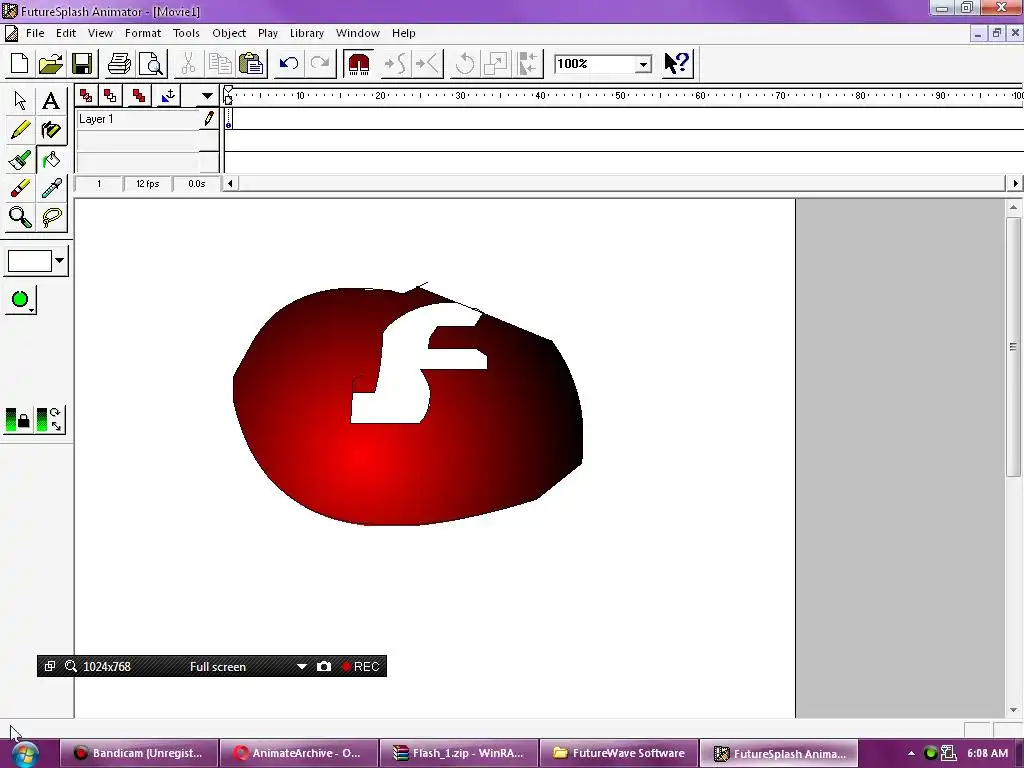
Task: Switch to AnimateArchive Opera taskbar window
Action: coord(298,754)
